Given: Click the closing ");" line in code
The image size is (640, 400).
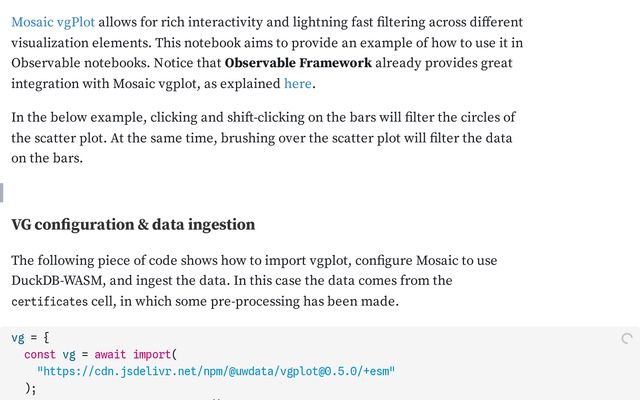Looking at the screenshot, I should [29, 388].
